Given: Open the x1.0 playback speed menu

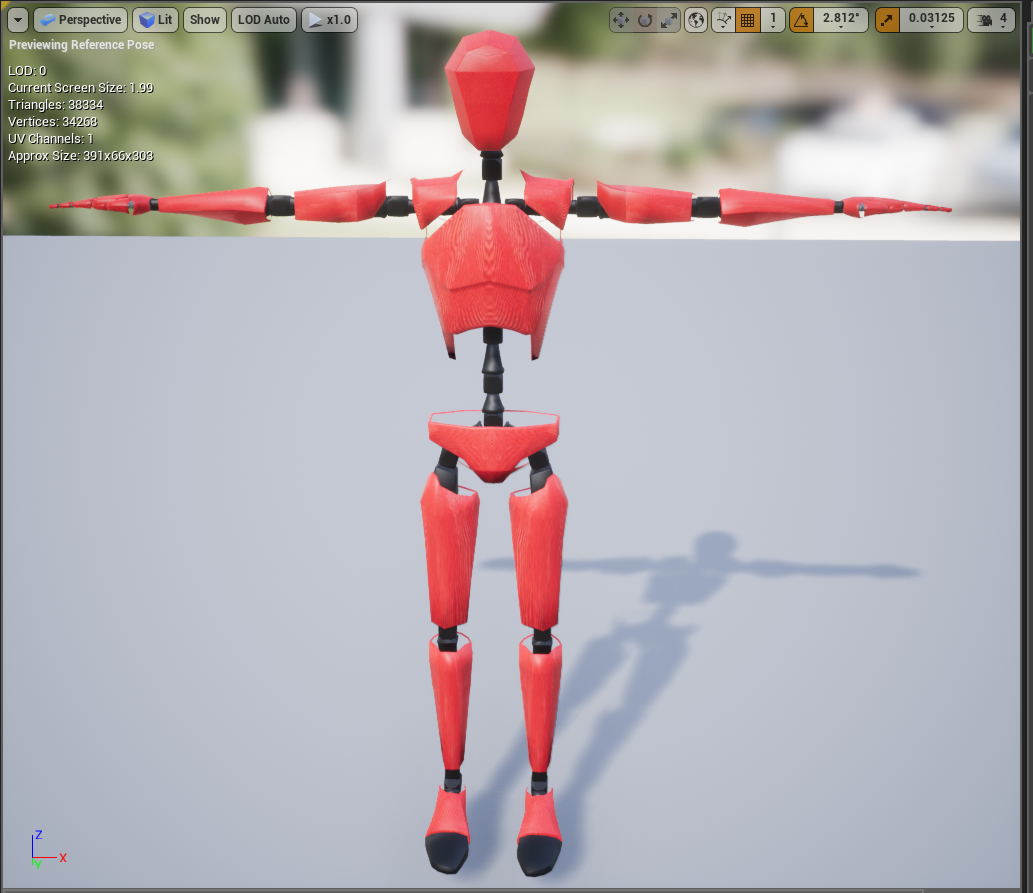Looking at the screenshot, I should coord(329,20).
